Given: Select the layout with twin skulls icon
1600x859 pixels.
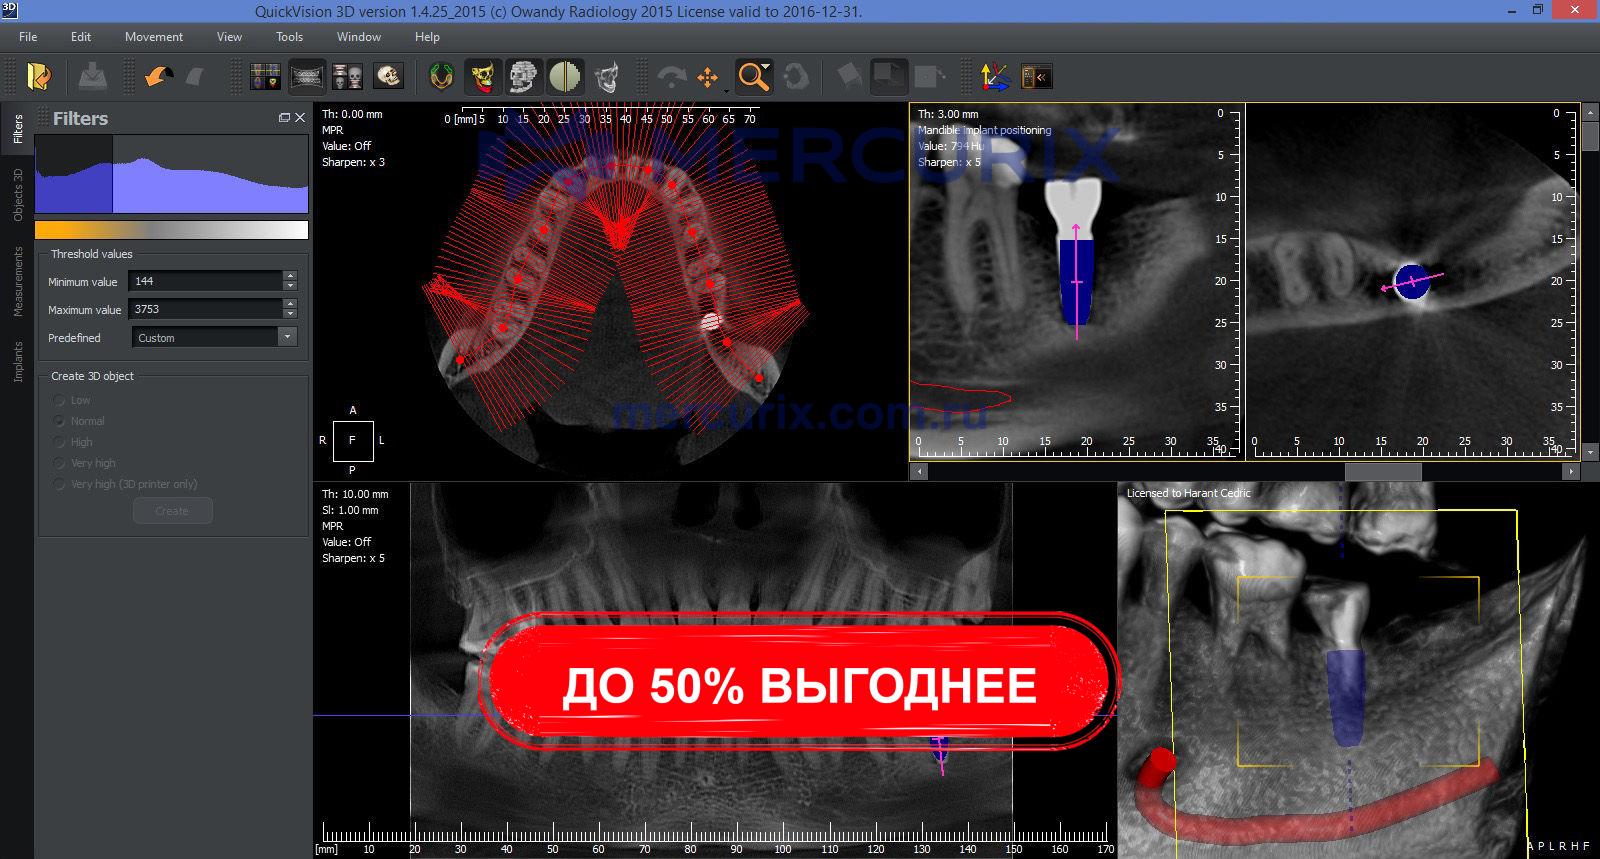Looking at the screenshot, I should coord(348,76).
